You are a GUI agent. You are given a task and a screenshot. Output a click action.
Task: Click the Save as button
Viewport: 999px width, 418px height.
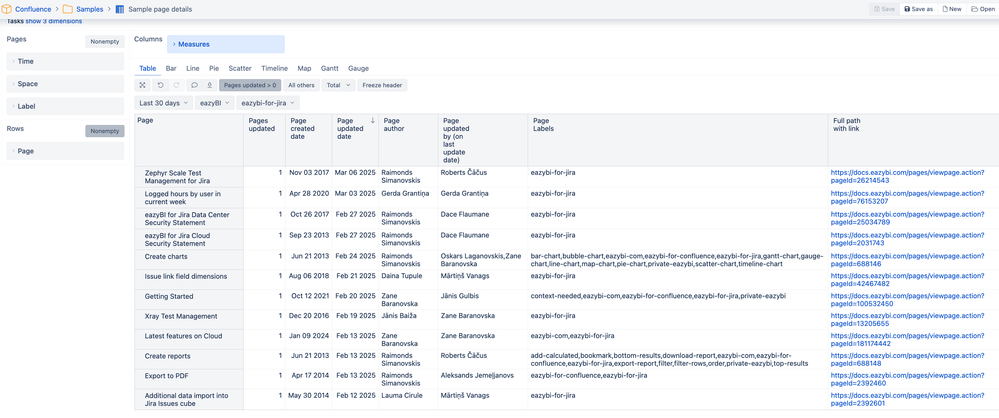(919, 10)
